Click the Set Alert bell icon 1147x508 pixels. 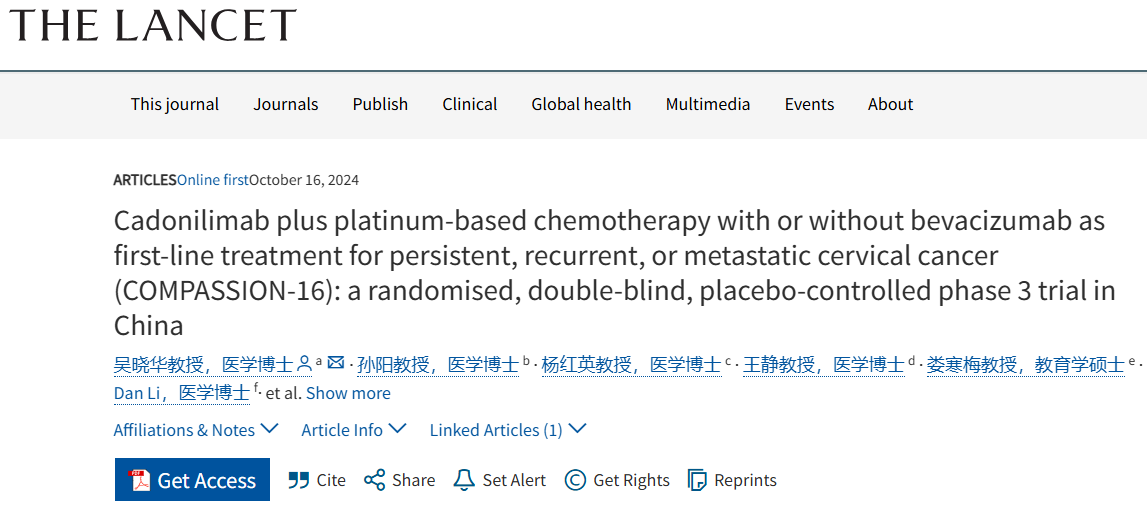tap(464, 480)
